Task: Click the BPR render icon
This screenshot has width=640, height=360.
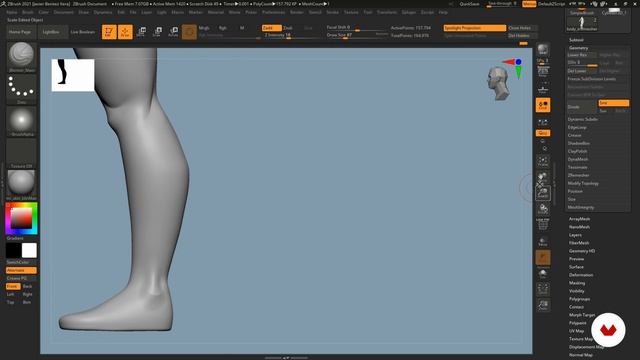Action: point(542,50)
